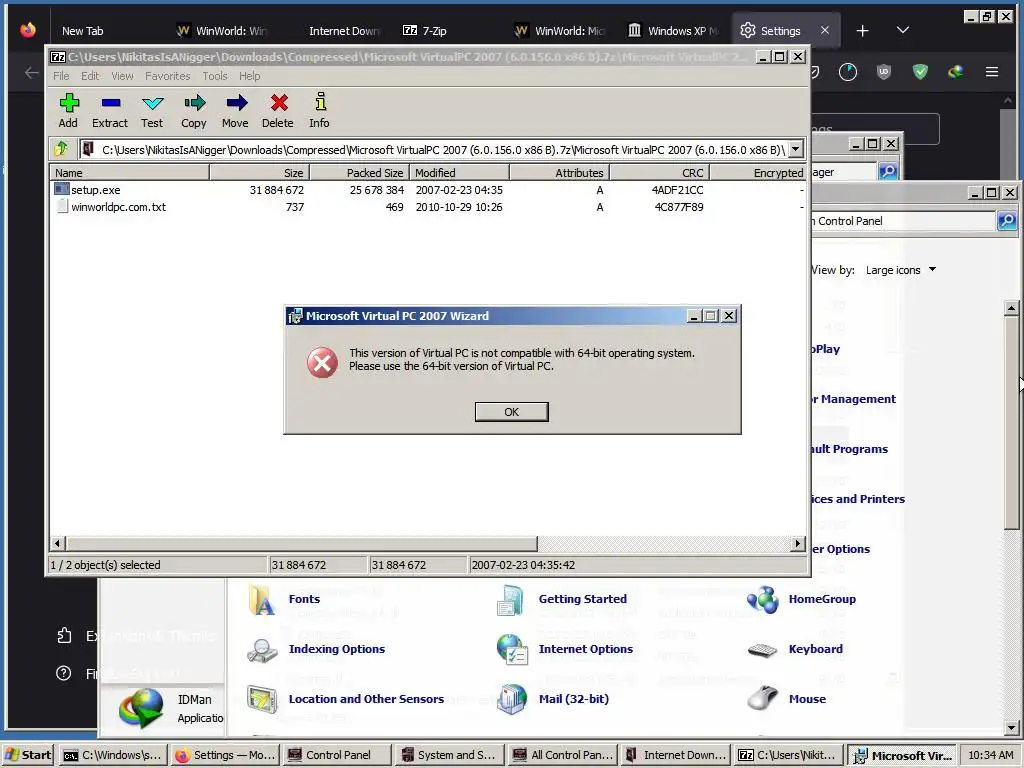Click the error icon in Virtual PC dialog
This screenshot has height=768, width=1024.
(323, 362)
